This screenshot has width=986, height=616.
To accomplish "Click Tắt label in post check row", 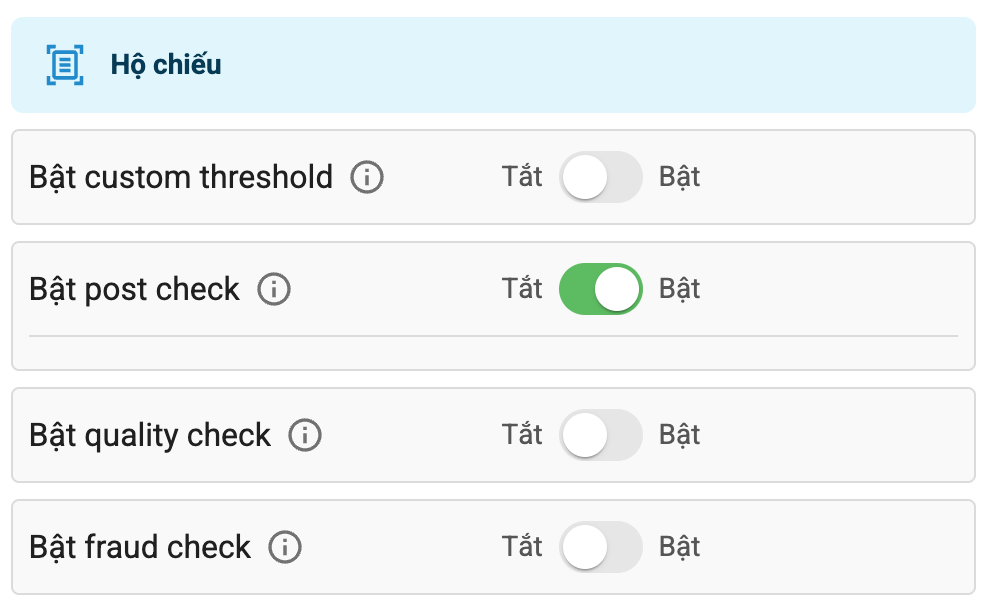I will click(522, 290).
